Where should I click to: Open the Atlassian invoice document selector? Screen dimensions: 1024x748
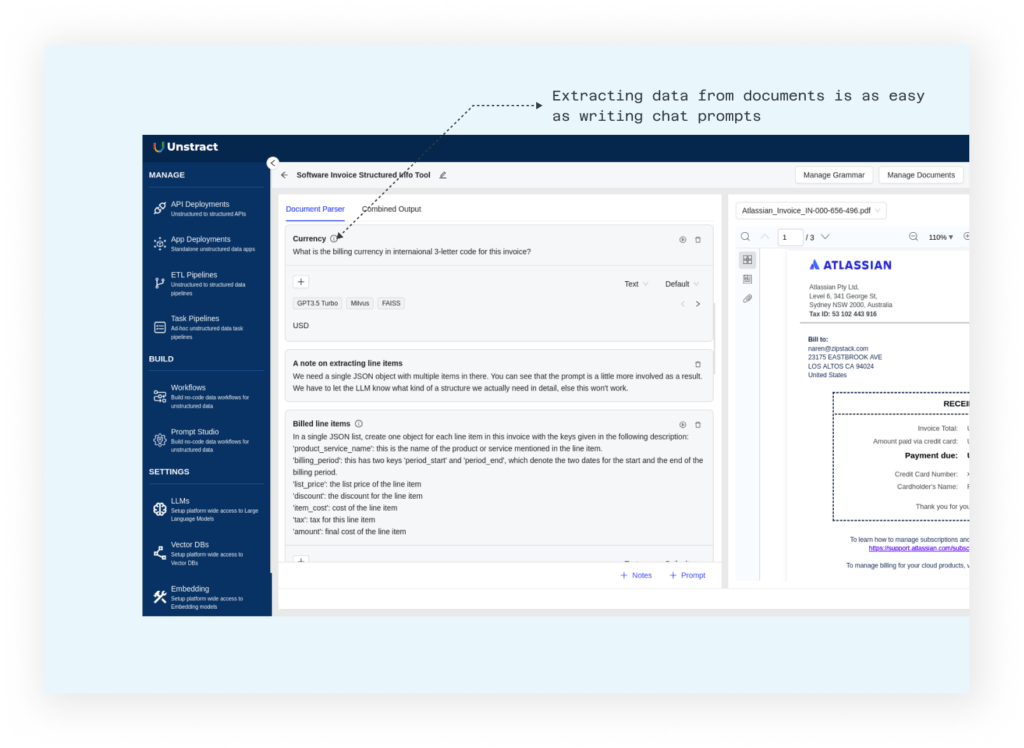[x=811, y=211]
